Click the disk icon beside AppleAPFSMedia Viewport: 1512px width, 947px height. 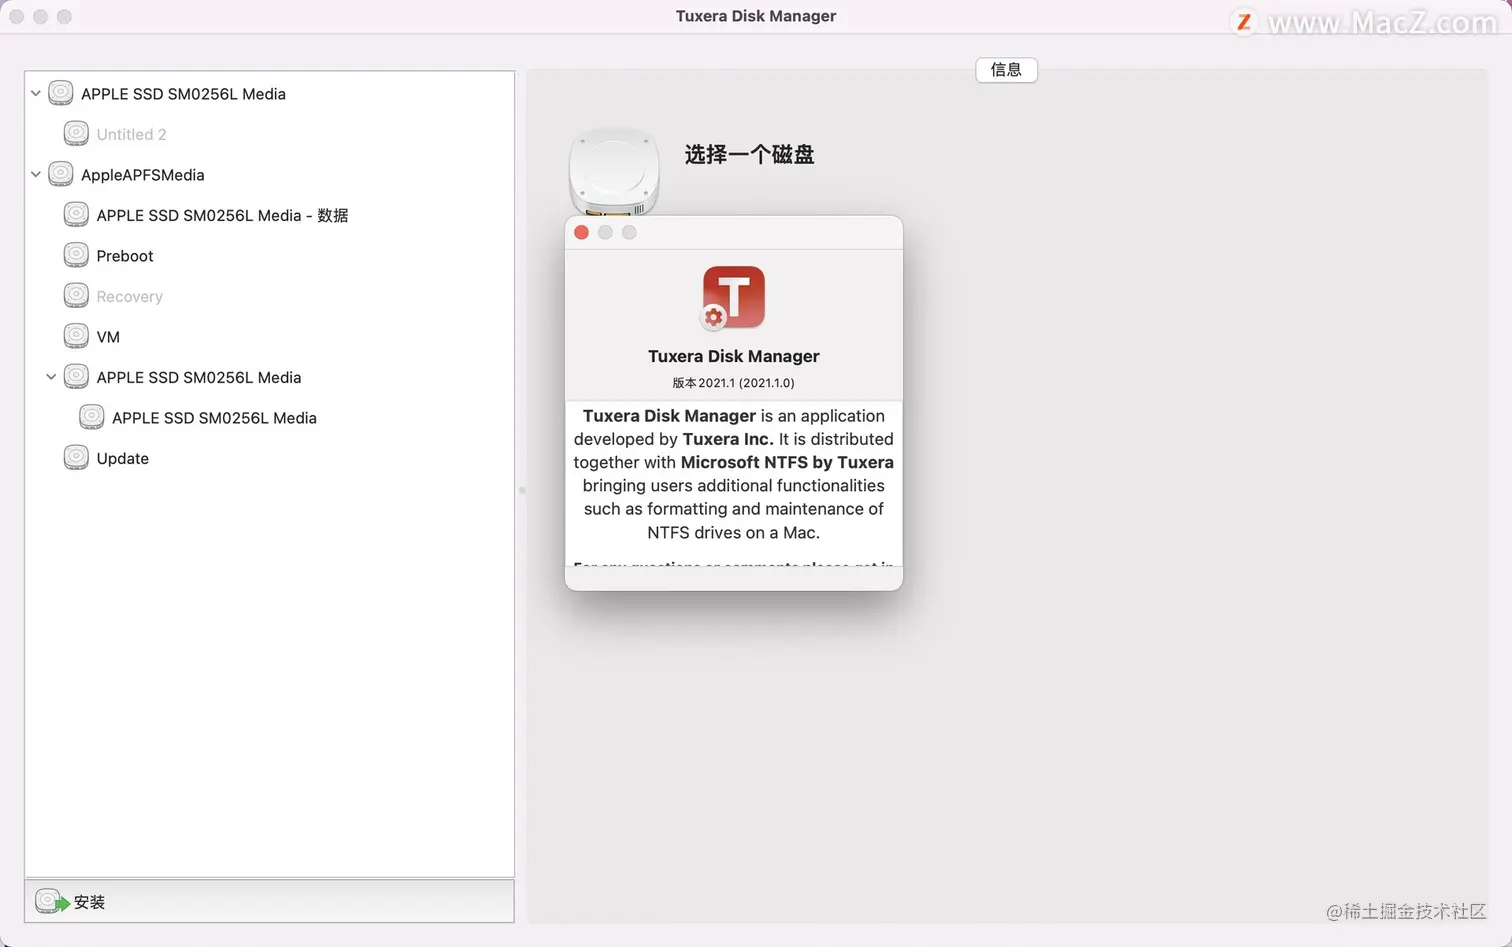61,174
